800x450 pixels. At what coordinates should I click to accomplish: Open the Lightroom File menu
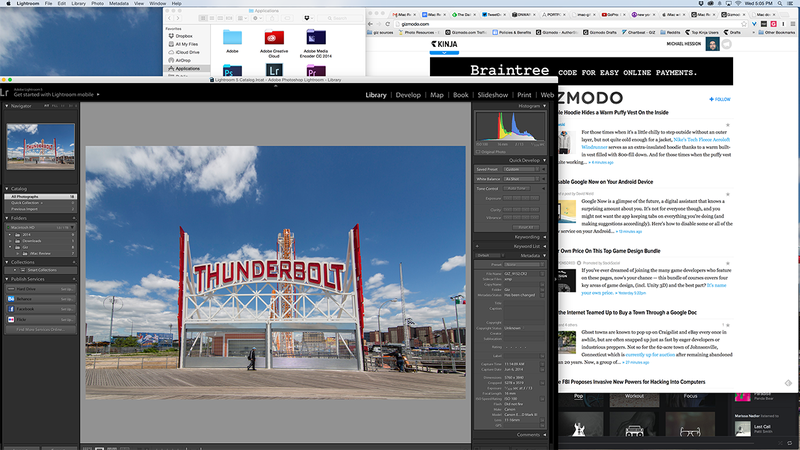[48, 4]
